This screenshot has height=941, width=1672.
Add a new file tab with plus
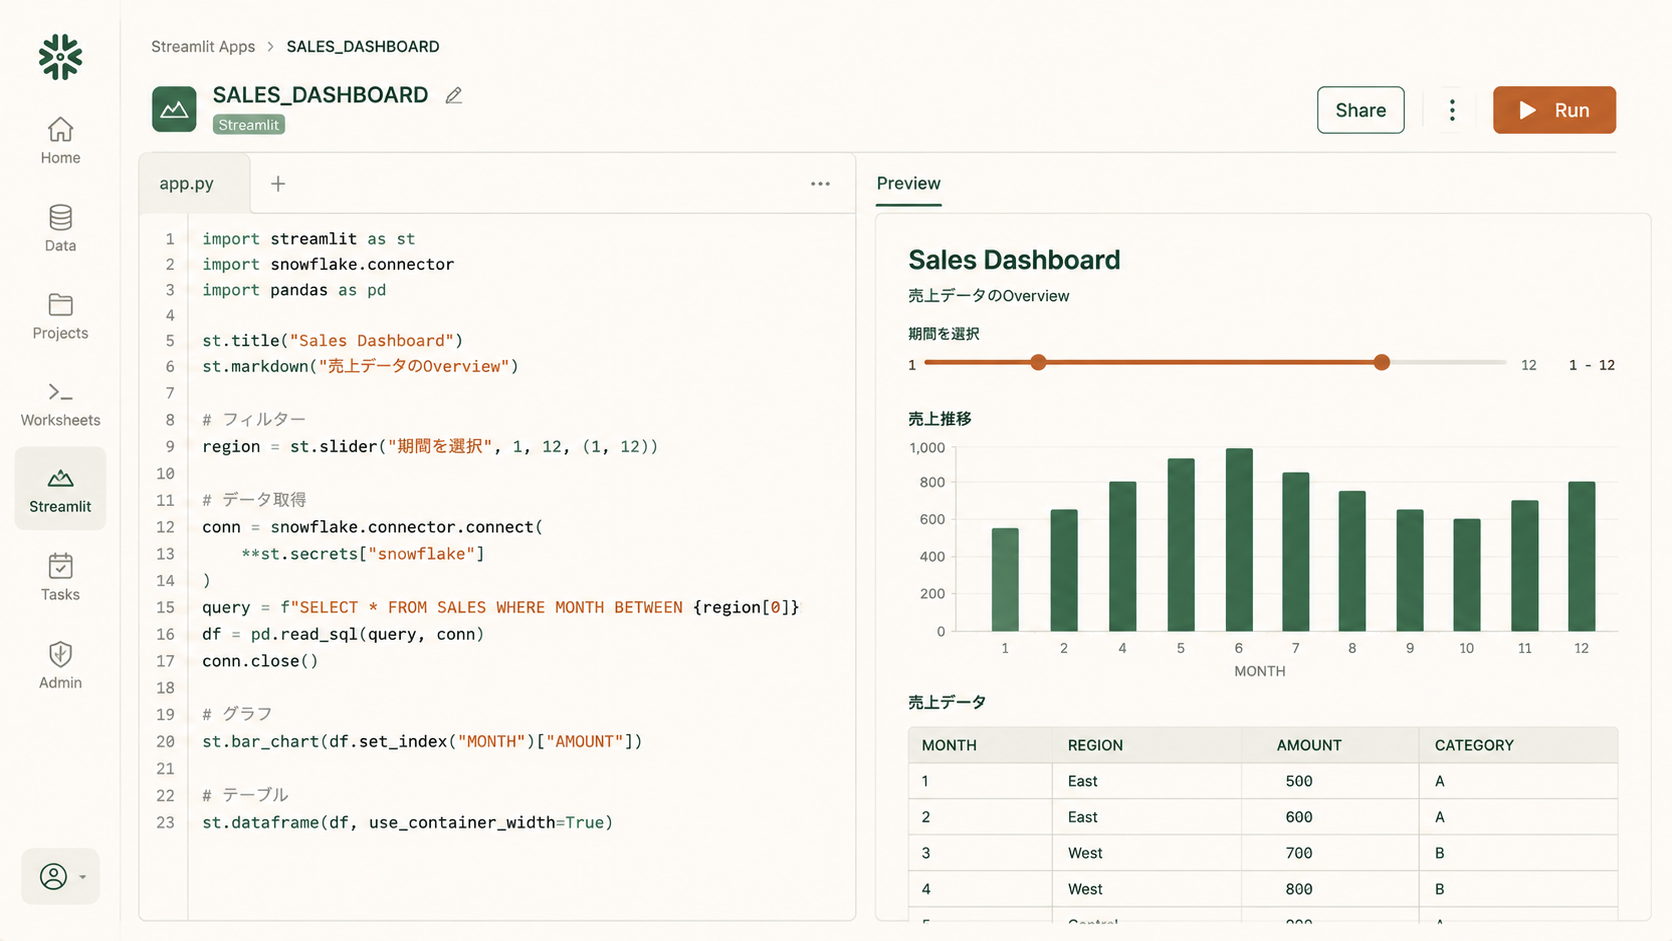pos(278,183)
